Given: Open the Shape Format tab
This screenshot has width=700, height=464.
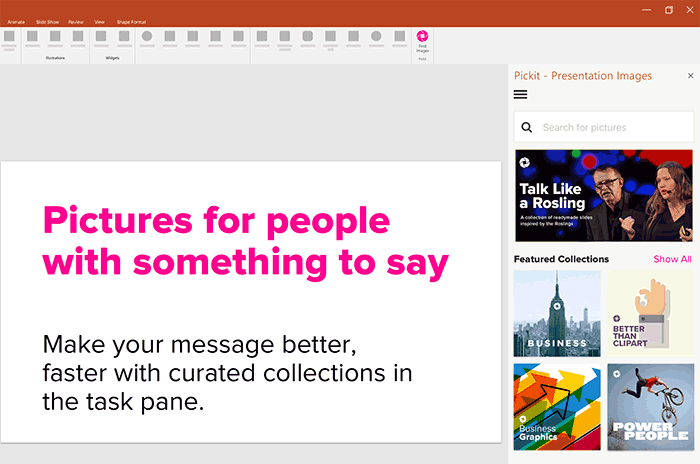Looking at the screenshot, I should [131, 22].
